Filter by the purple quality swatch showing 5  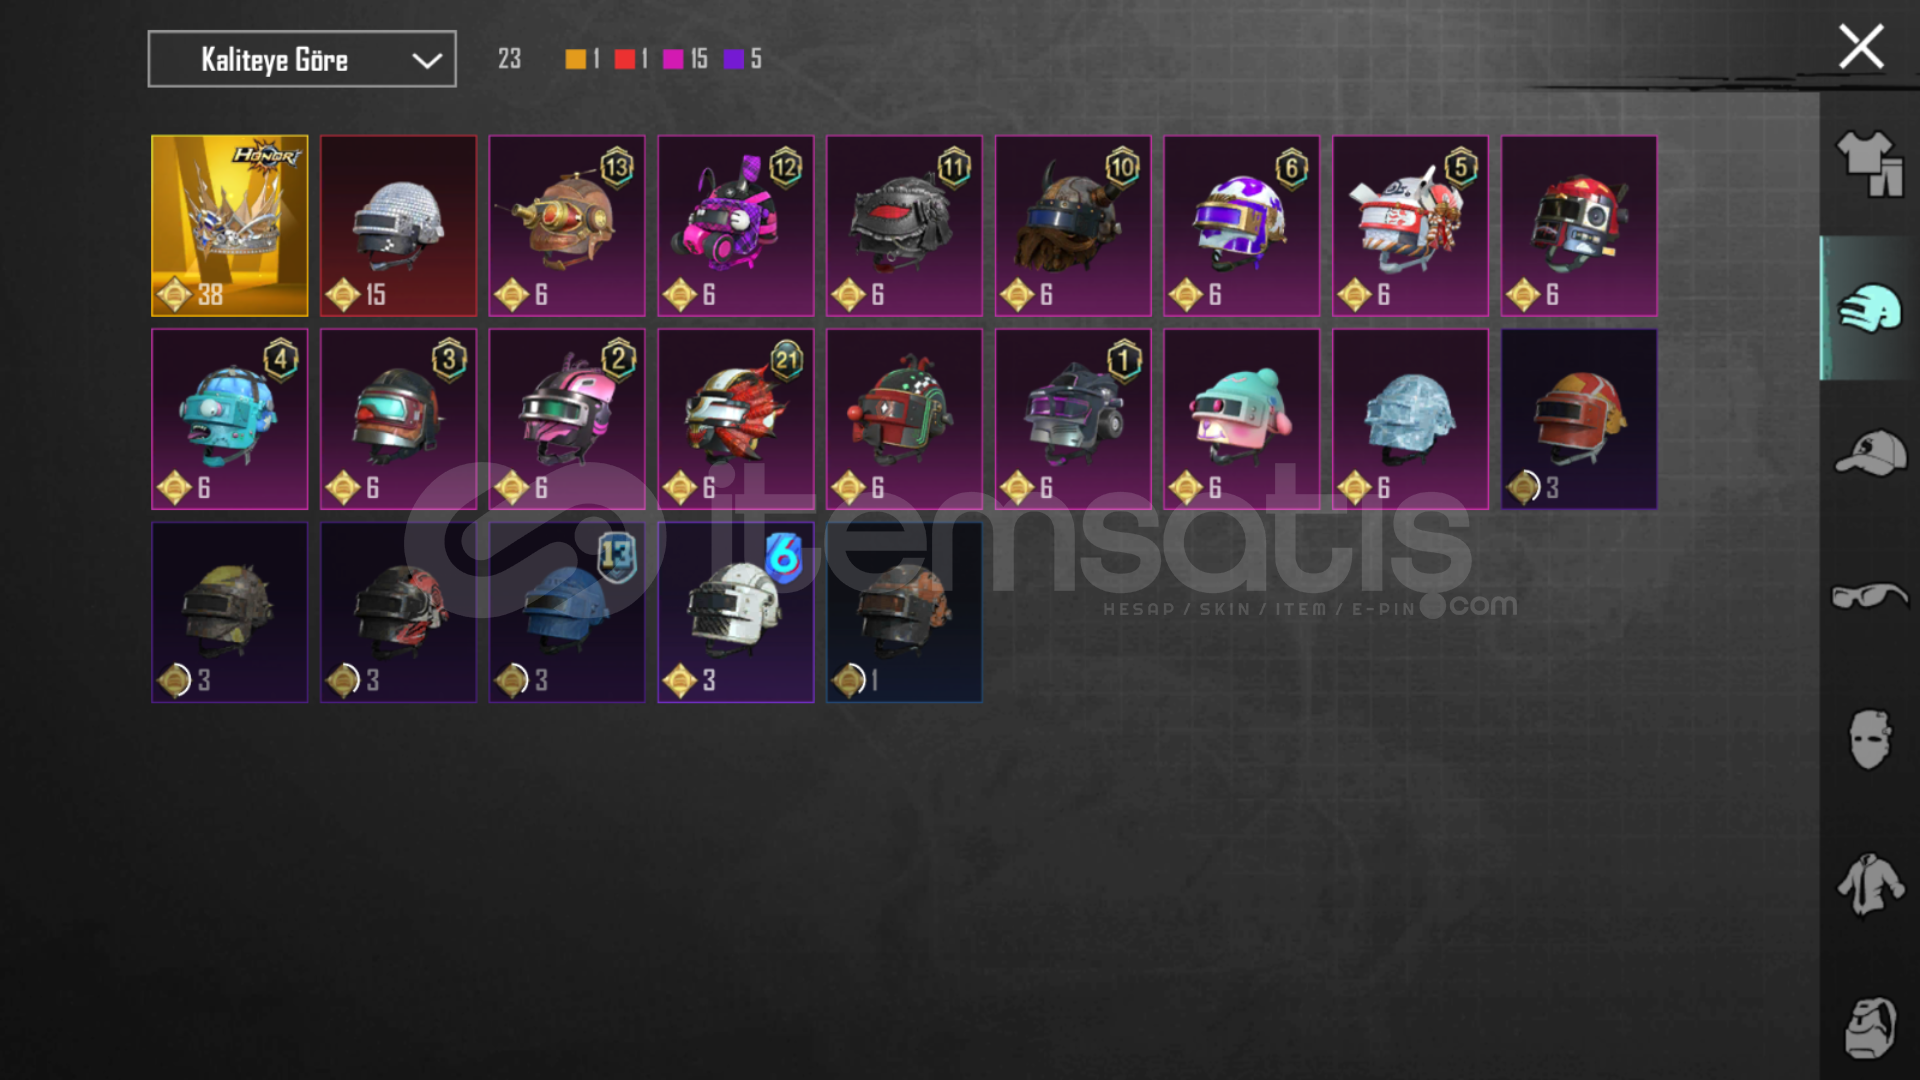[734, 59]
